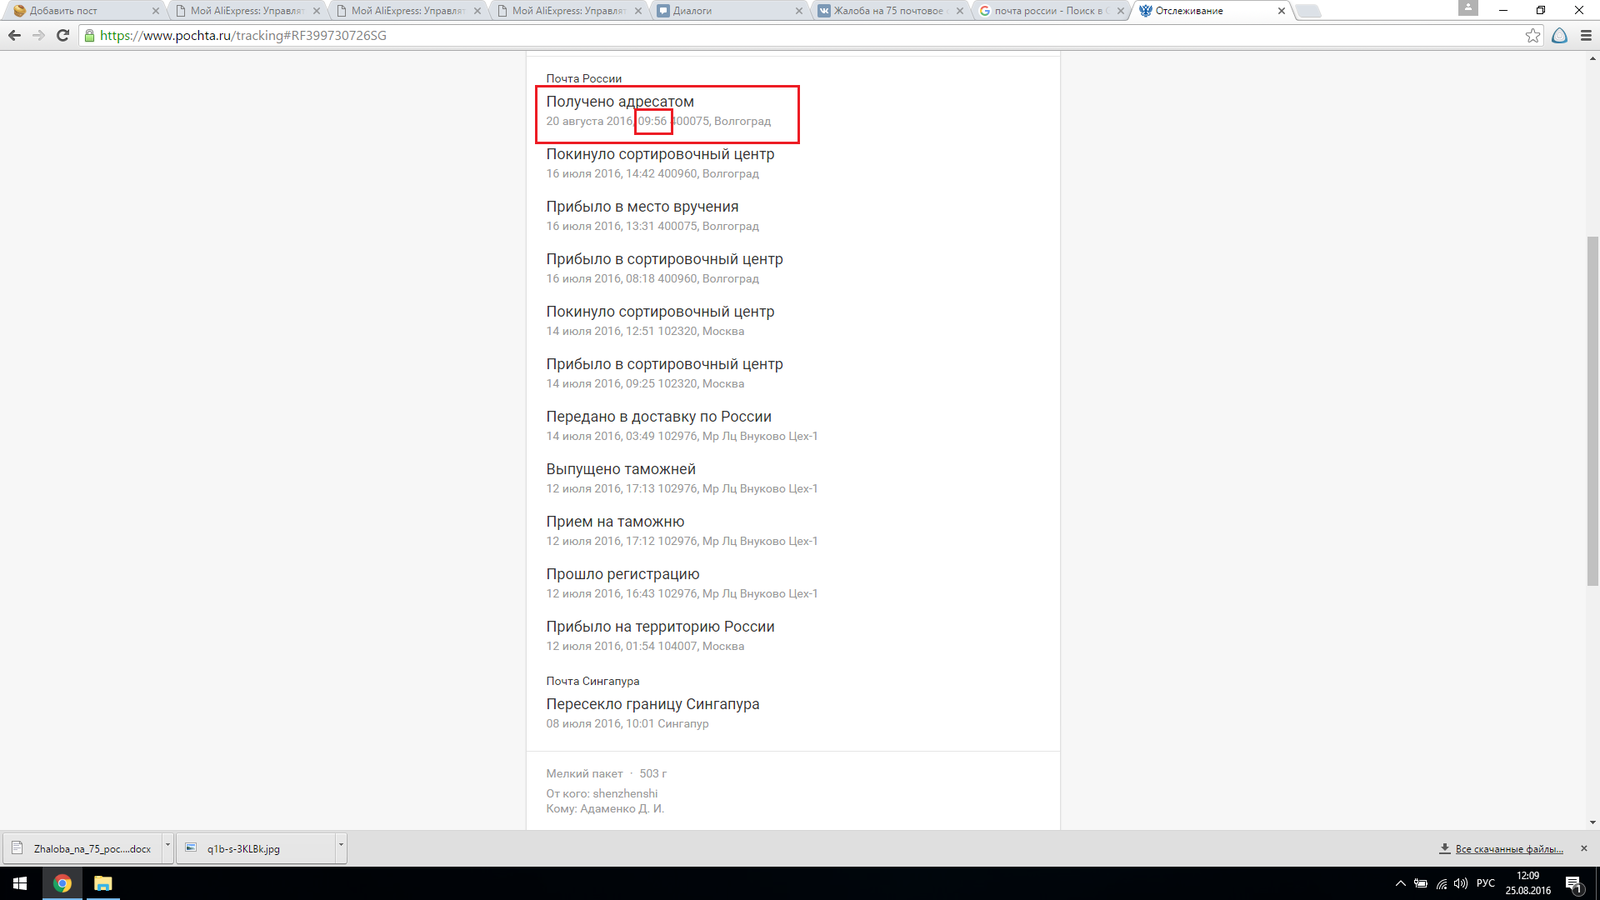Viewport: 1600px width, 900px height.
Task: Click the scrollbar up arrow
Action: 1593,58
